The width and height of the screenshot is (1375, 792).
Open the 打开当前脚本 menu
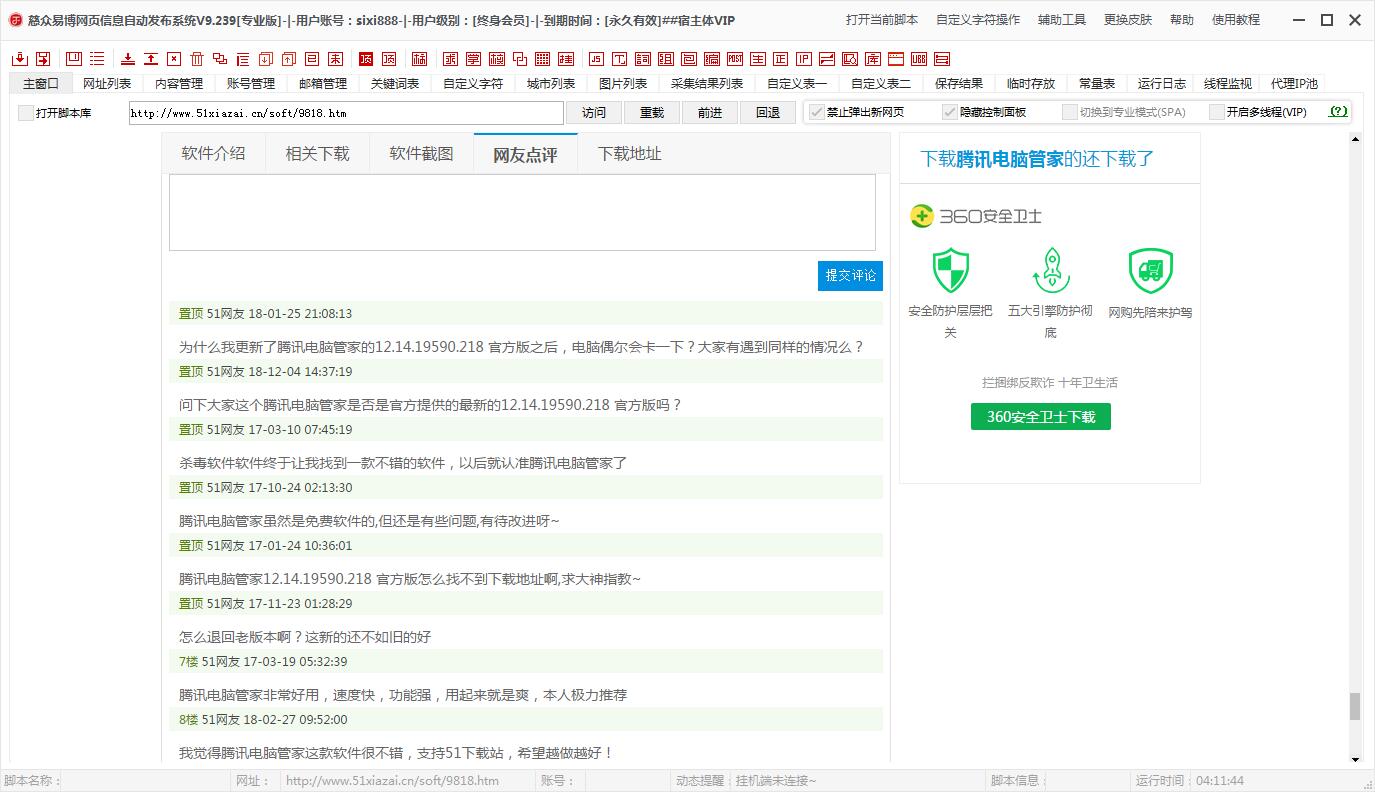pyautogui.click(x=882, y=20)
